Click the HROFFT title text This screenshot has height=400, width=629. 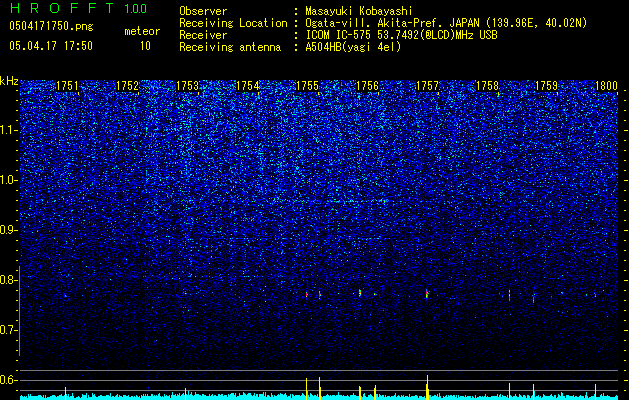point(62,8)
